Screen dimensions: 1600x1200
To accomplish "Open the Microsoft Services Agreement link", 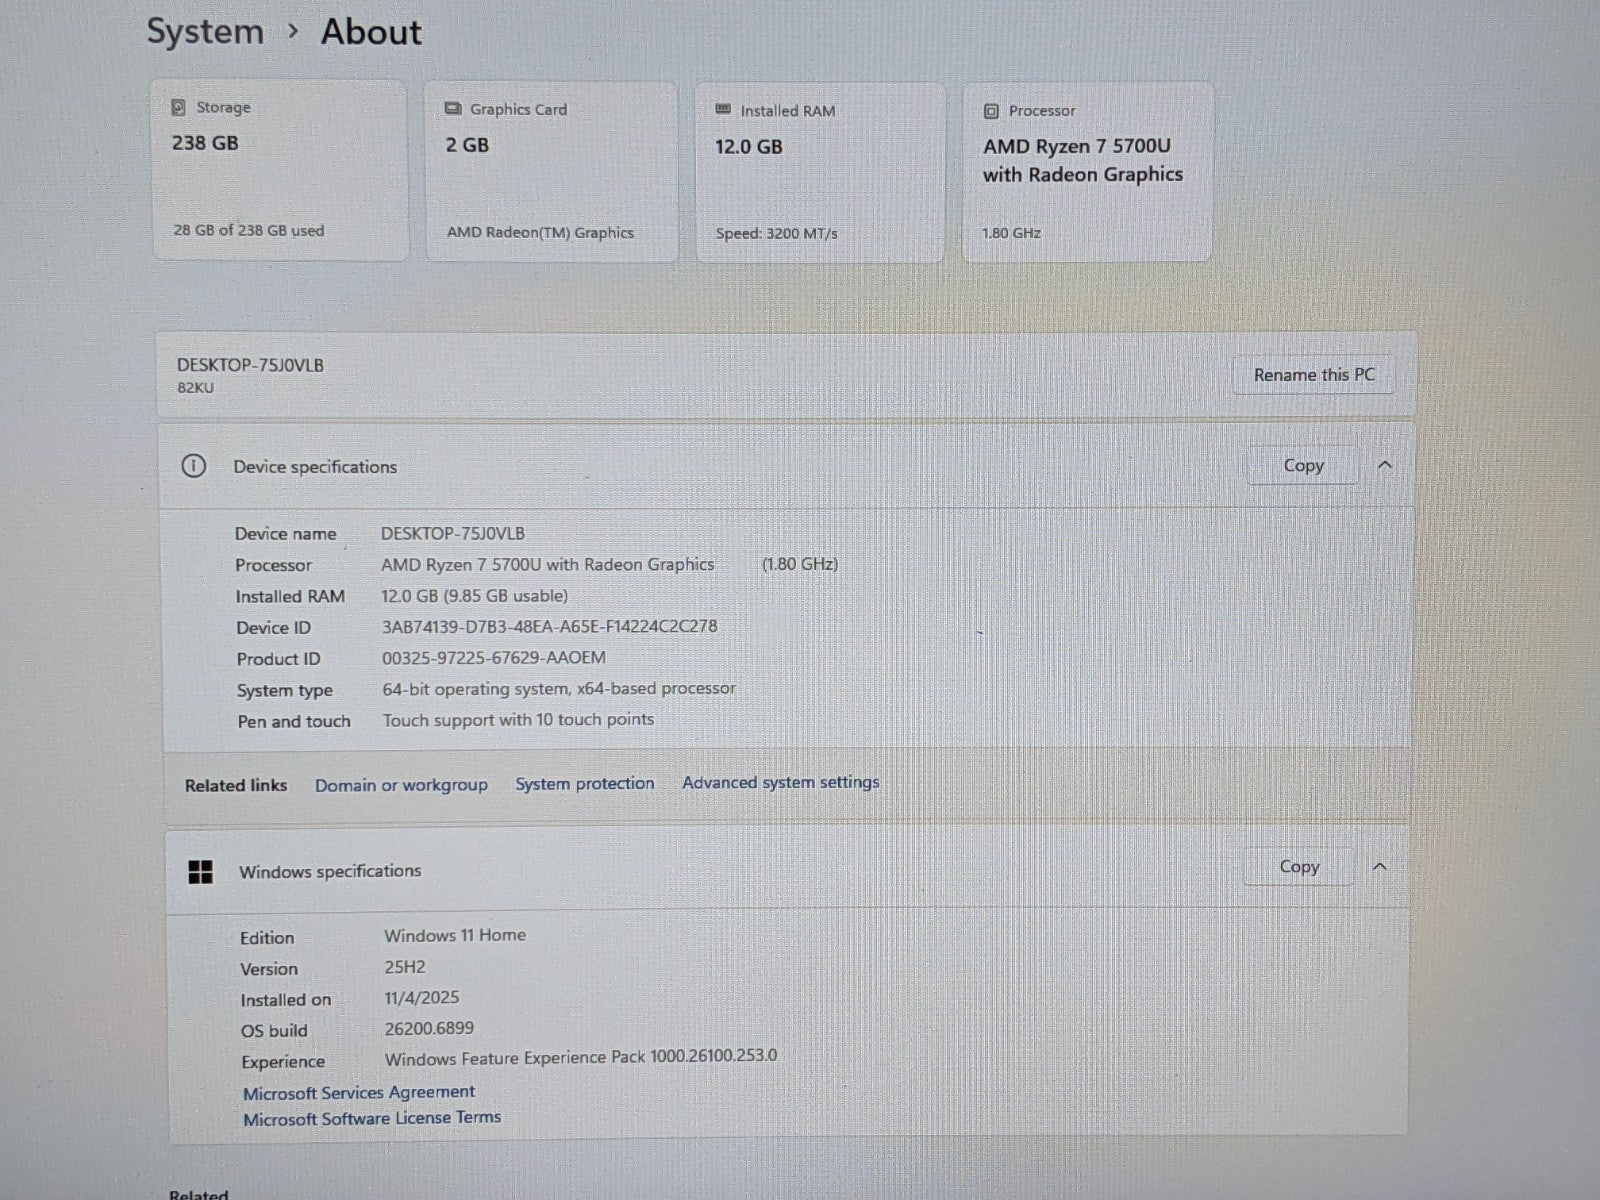I will point(359,1092).
